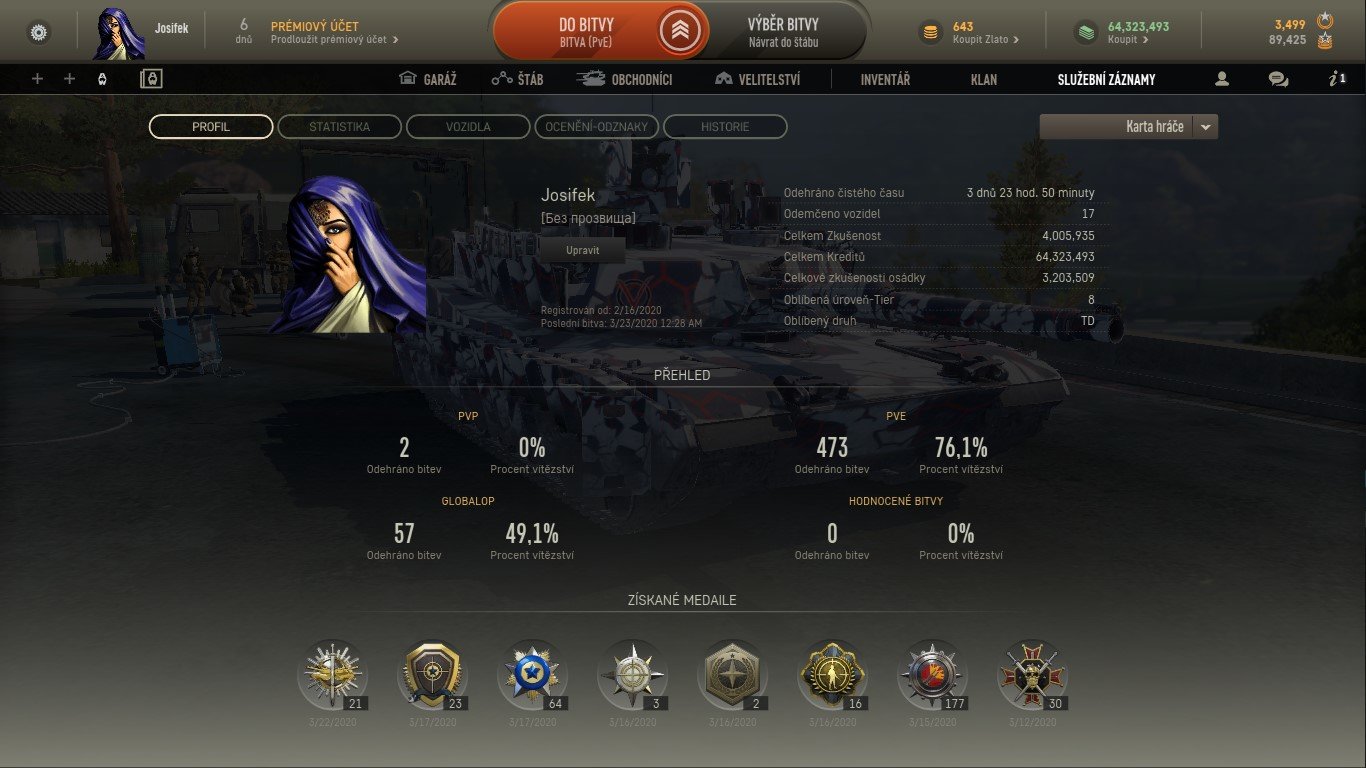The width and height of the screenshot is (1366, 768).
Task: Click the chat bubbles icon
Action: coord(1278,79)
